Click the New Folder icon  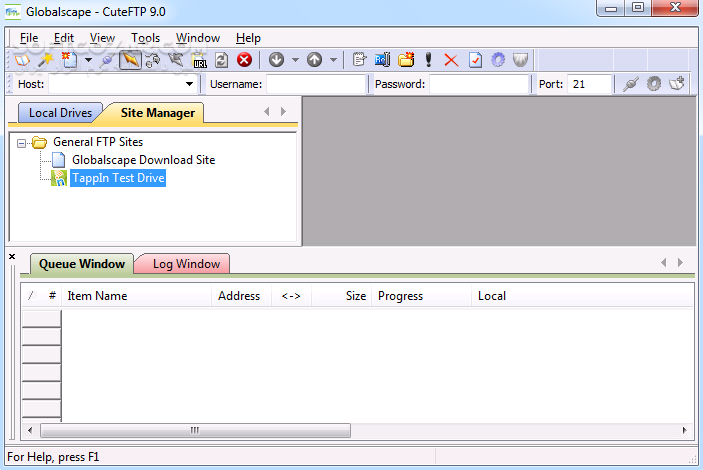[406, 60]
